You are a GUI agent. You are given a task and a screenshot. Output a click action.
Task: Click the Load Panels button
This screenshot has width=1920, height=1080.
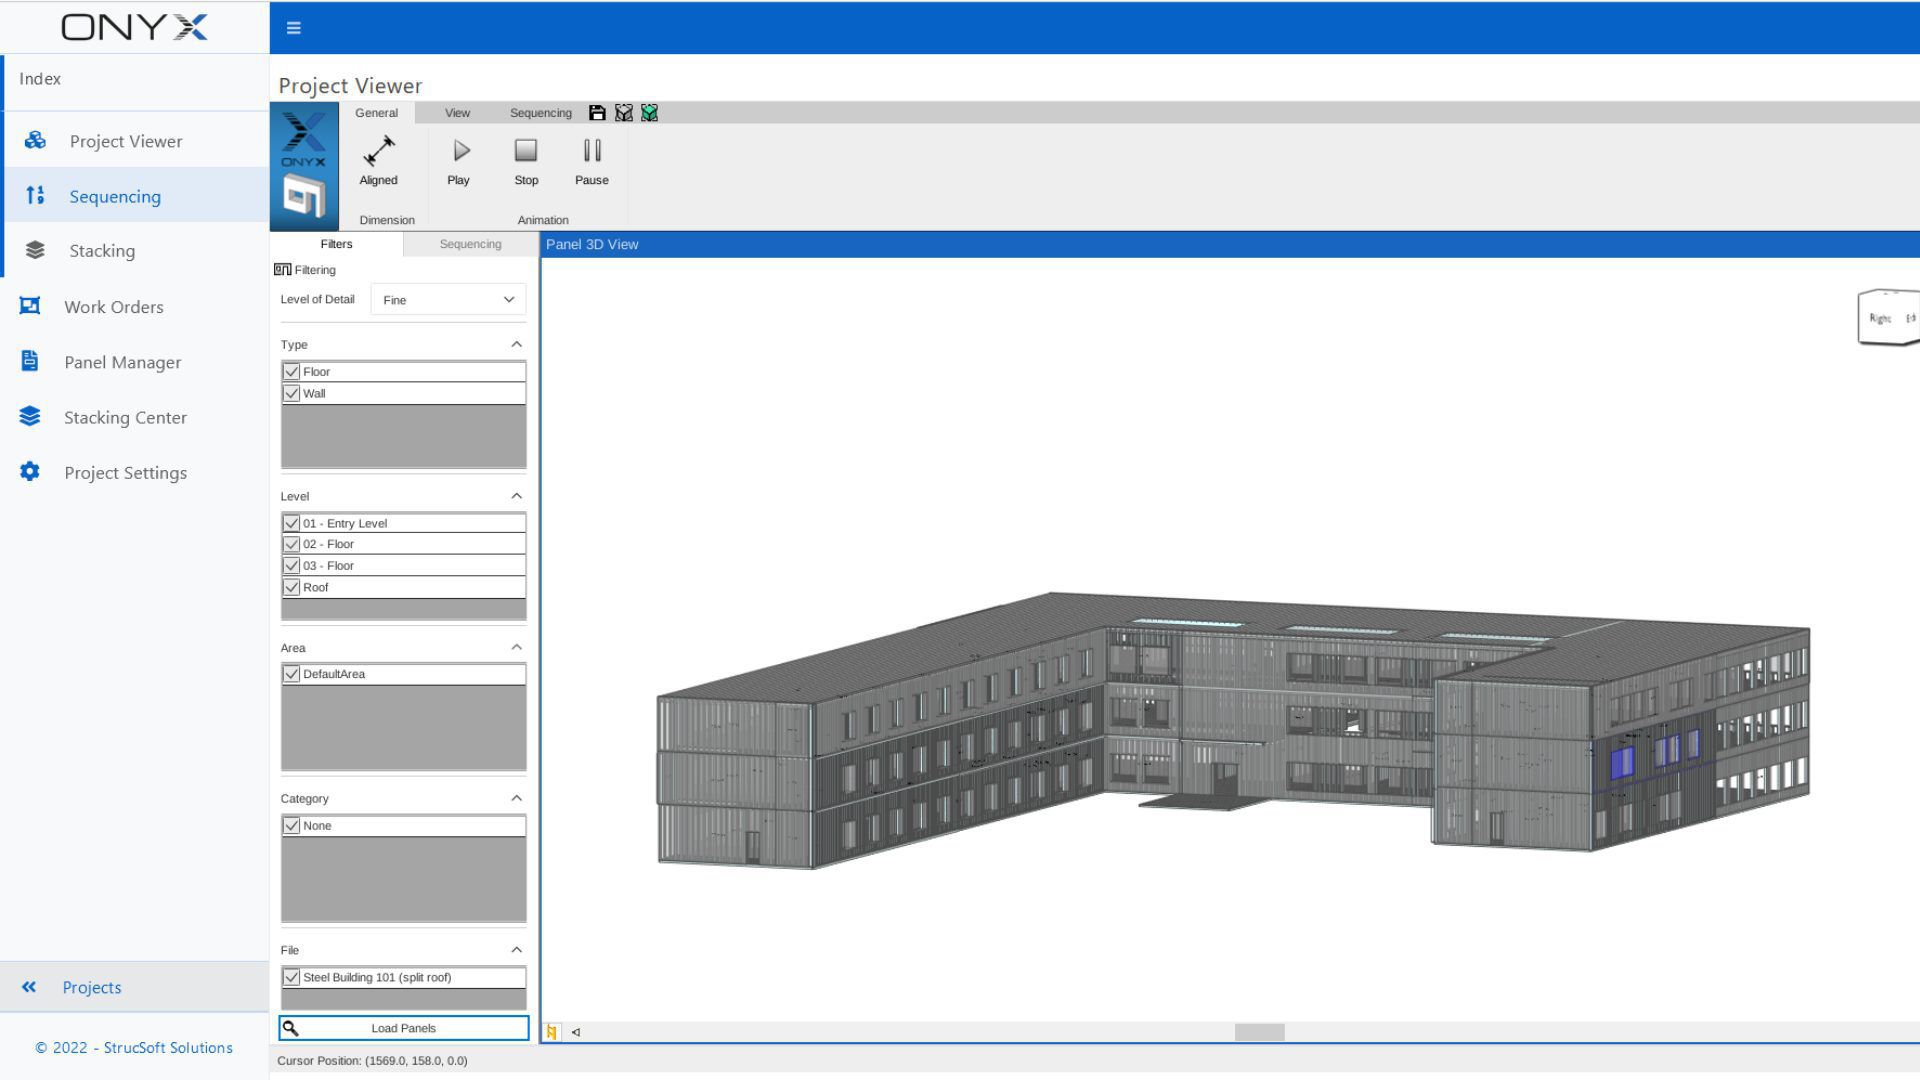click(x=403, y=1027)
